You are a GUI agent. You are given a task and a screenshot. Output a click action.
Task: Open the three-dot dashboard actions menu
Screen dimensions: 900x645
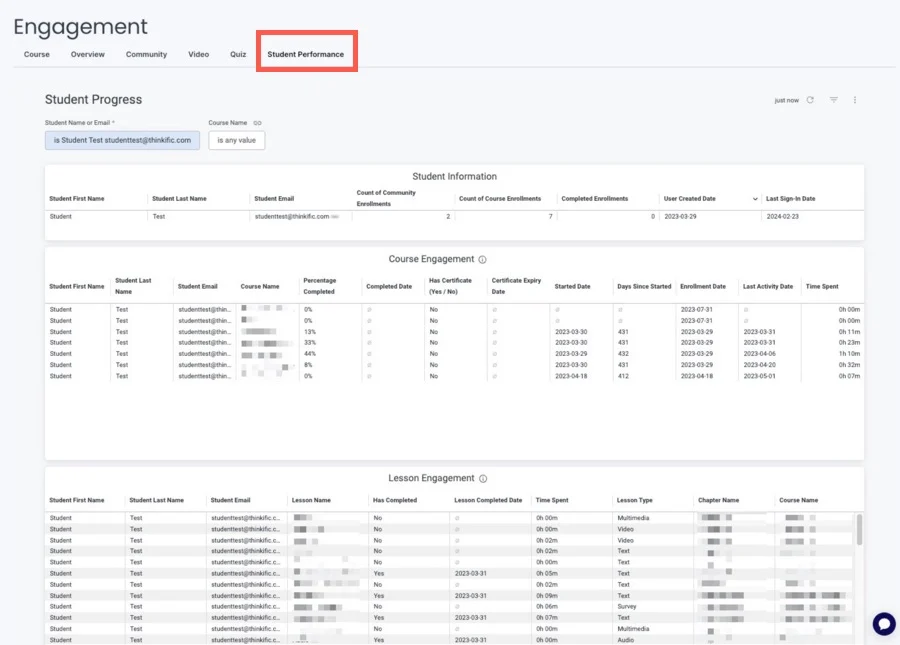(855, 100)
